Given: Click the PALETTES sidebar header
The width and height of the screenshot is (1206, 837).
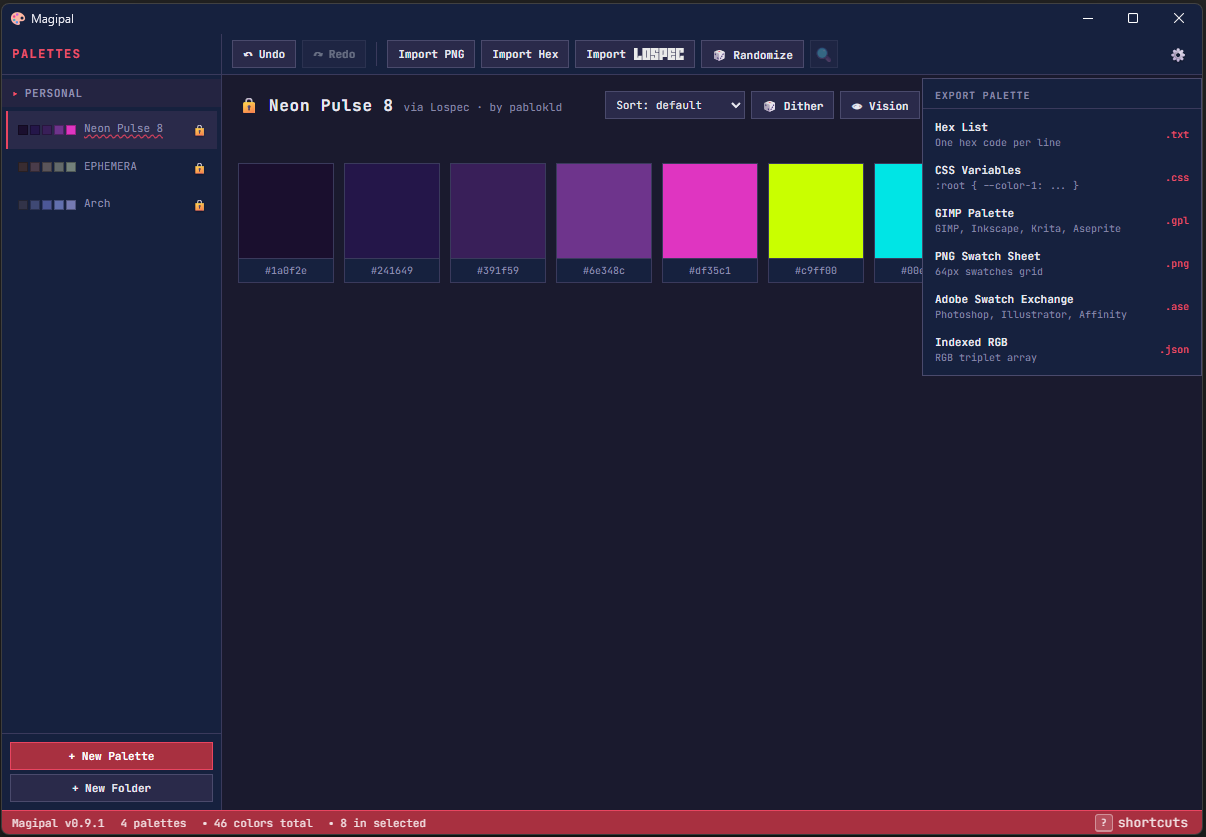Looking at the screenshot, I should pos(46,54).
